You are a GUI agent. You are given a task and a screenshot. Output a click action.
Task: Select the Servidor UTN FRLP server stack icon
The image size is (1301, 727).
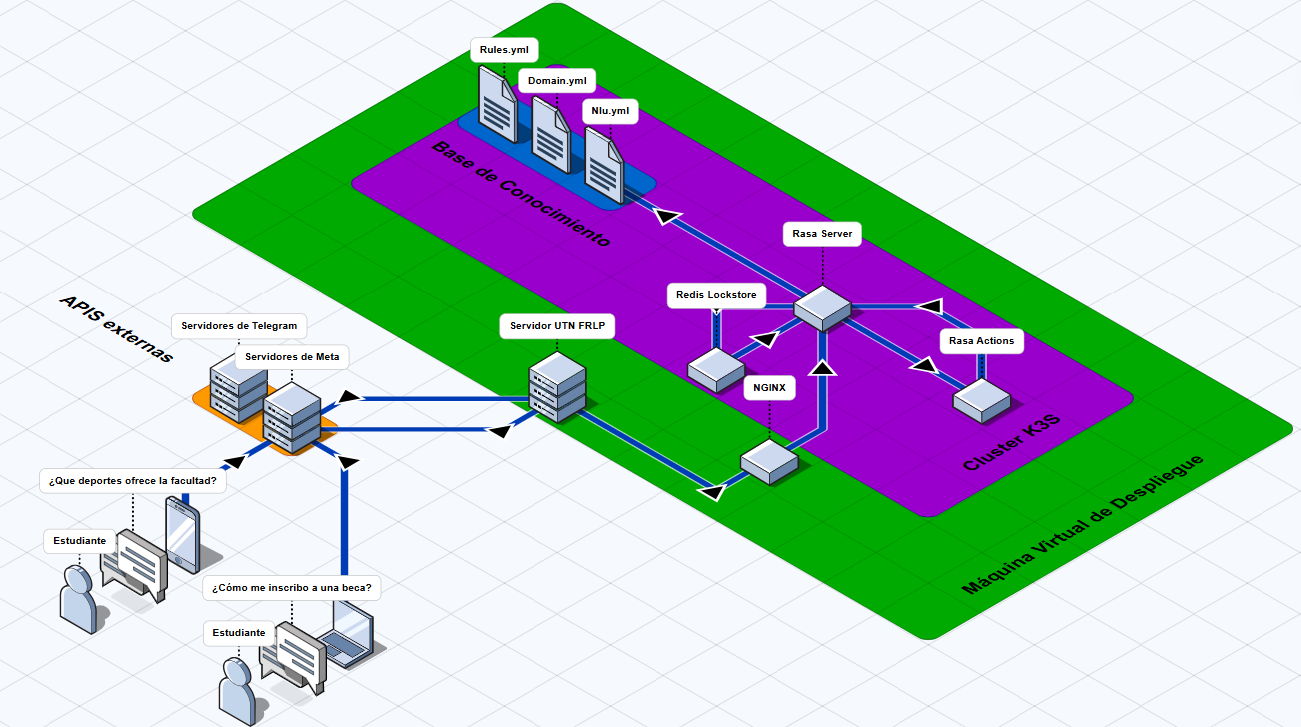tap(556, 390)
